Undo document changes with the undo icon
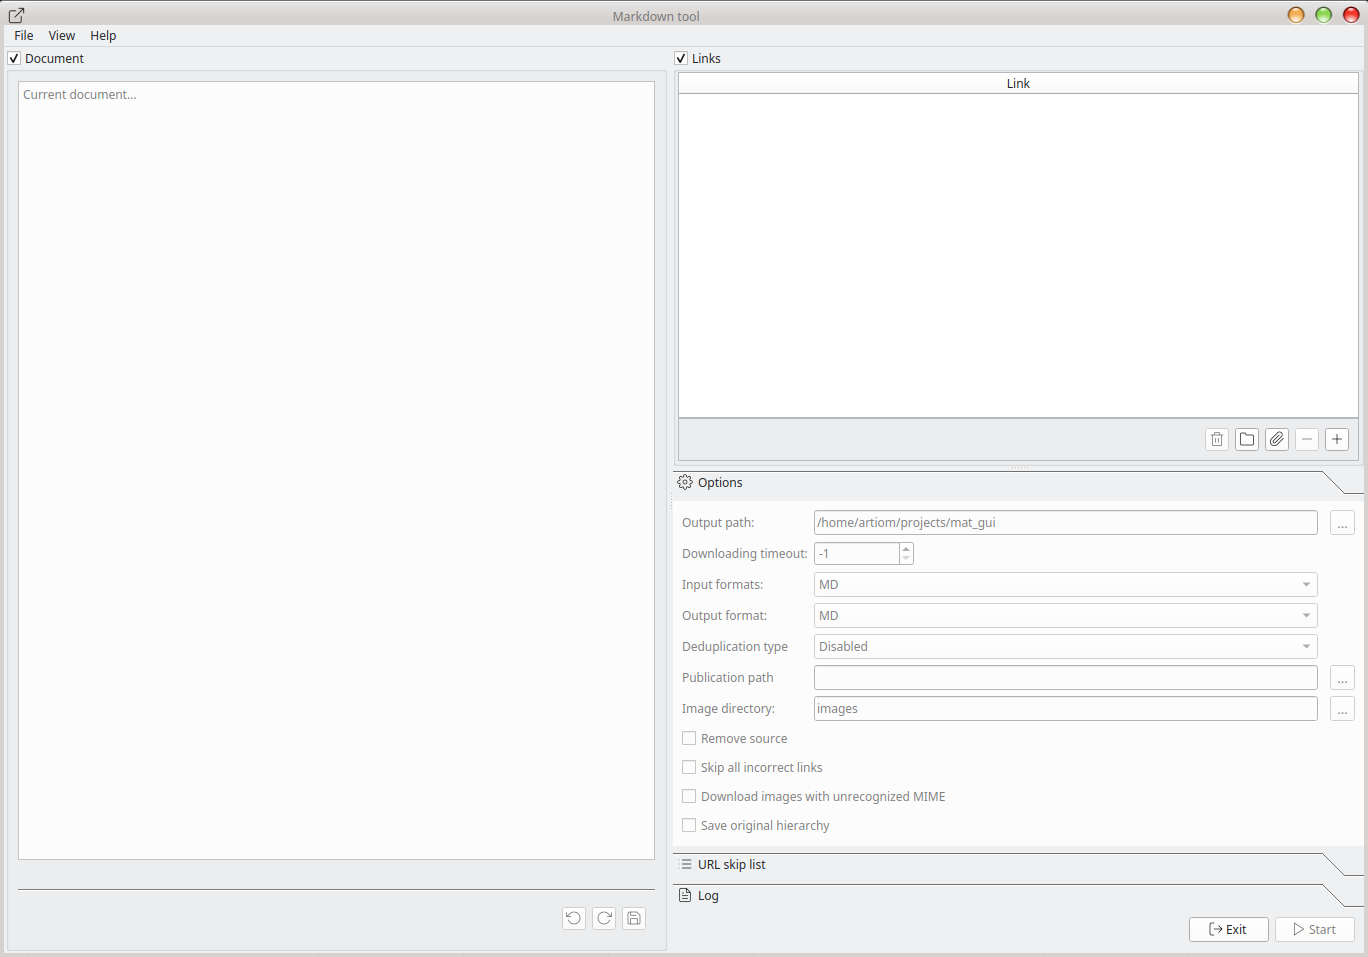 point(573,918)
